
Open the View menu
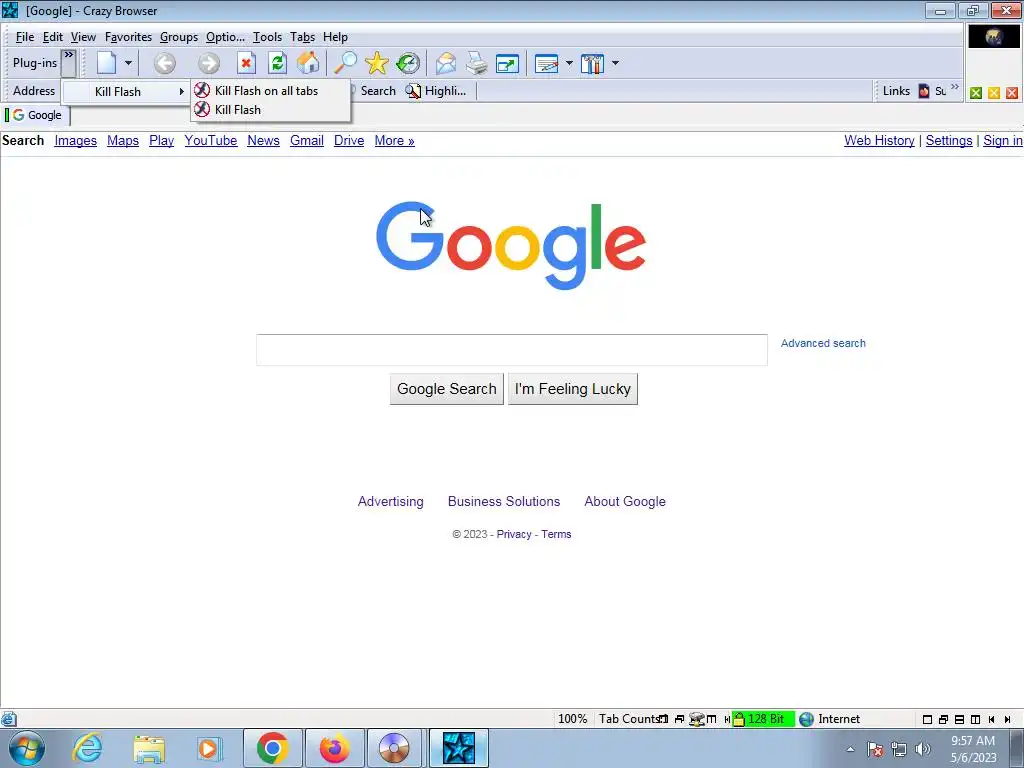coord(83,37)
